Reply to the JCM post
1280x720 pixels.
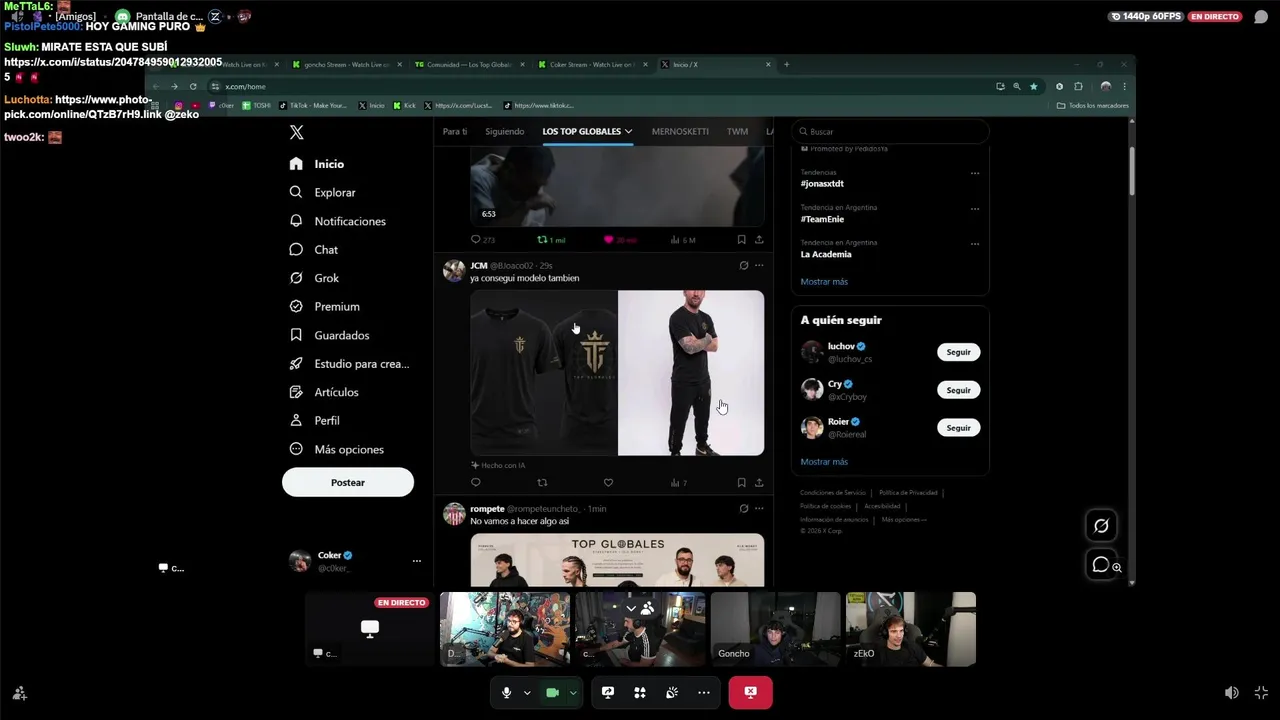475,483
